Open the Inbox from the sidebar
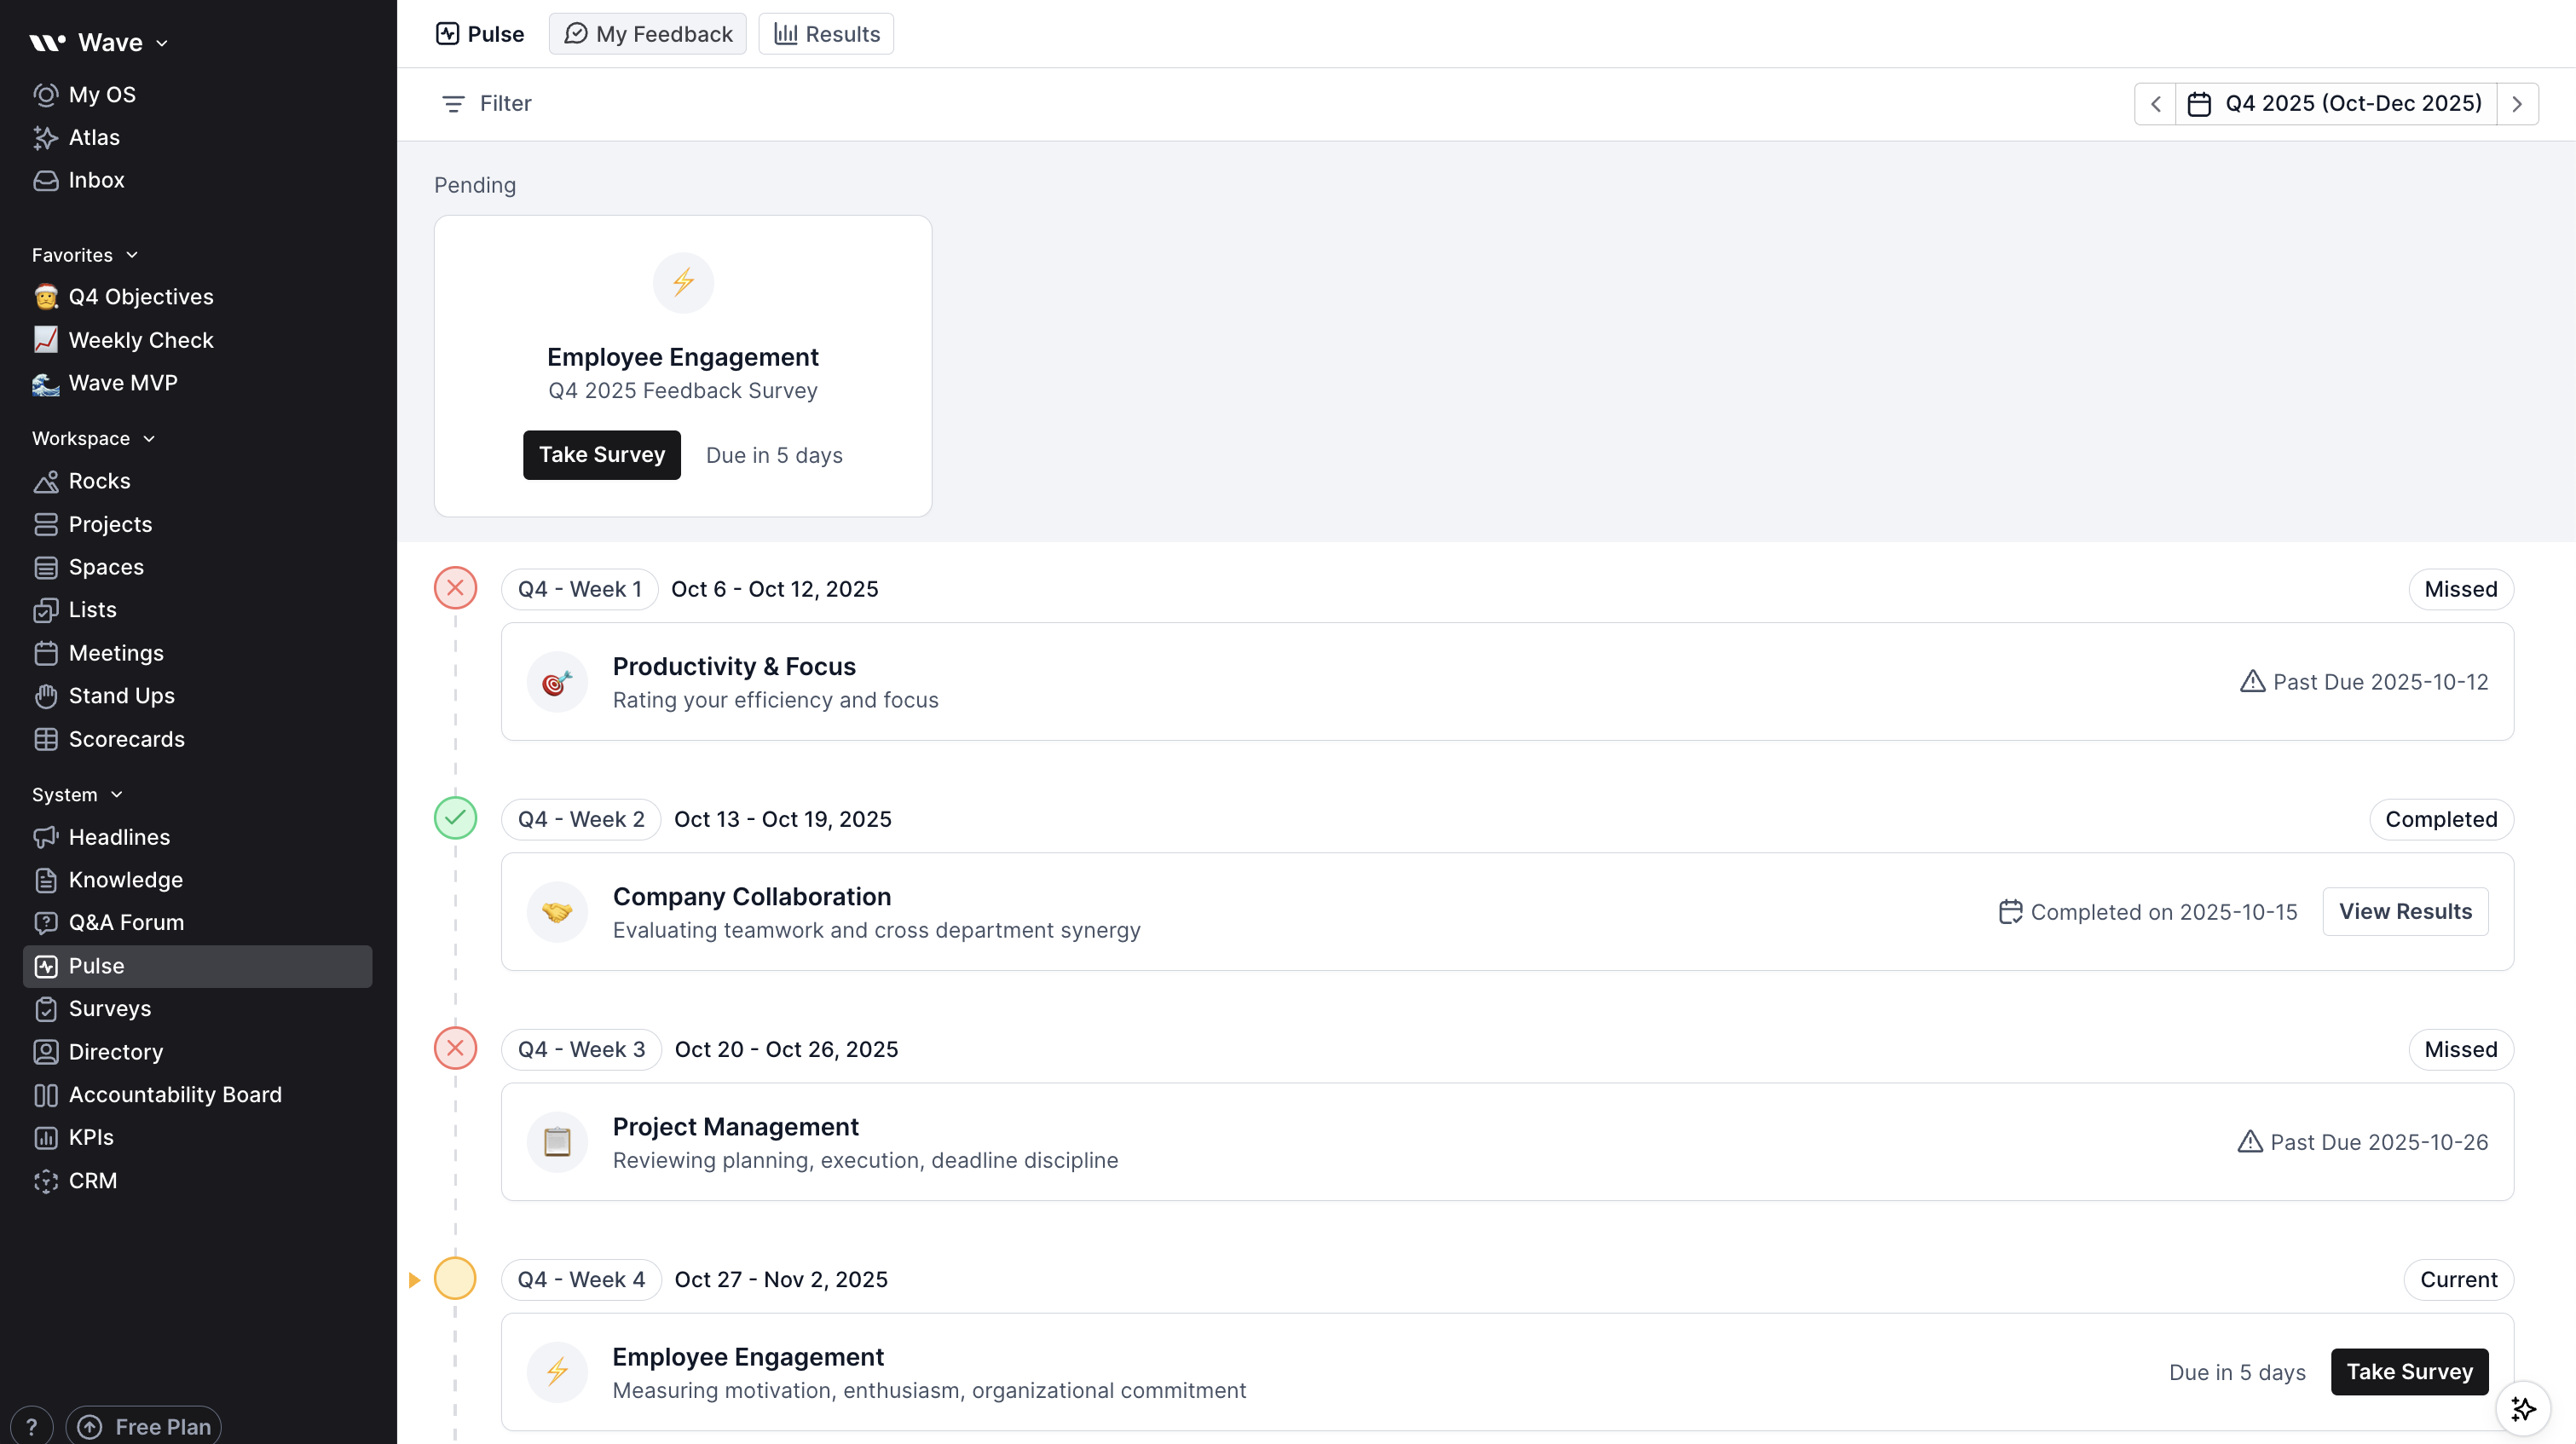The image size is (2576, 1444). (x=96, y=180)
